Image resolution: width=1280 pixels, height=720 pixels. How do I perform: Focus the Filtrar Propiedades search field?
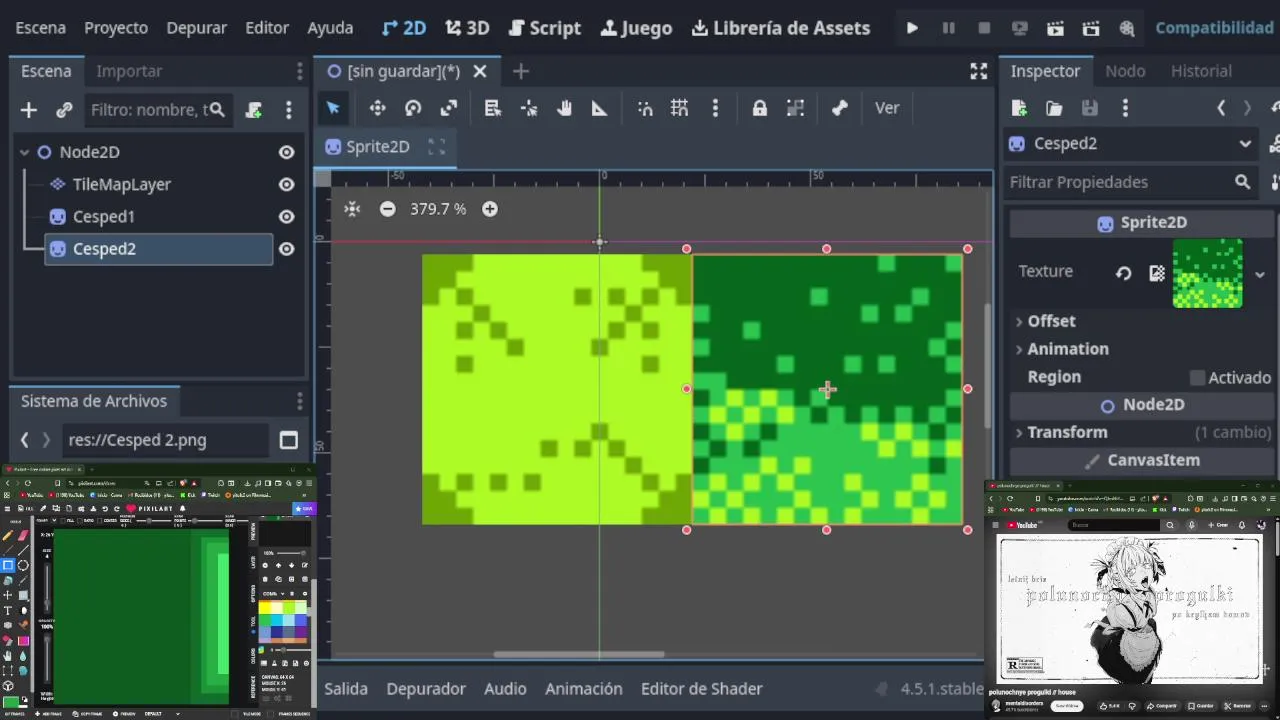[x=1131, y=182]
